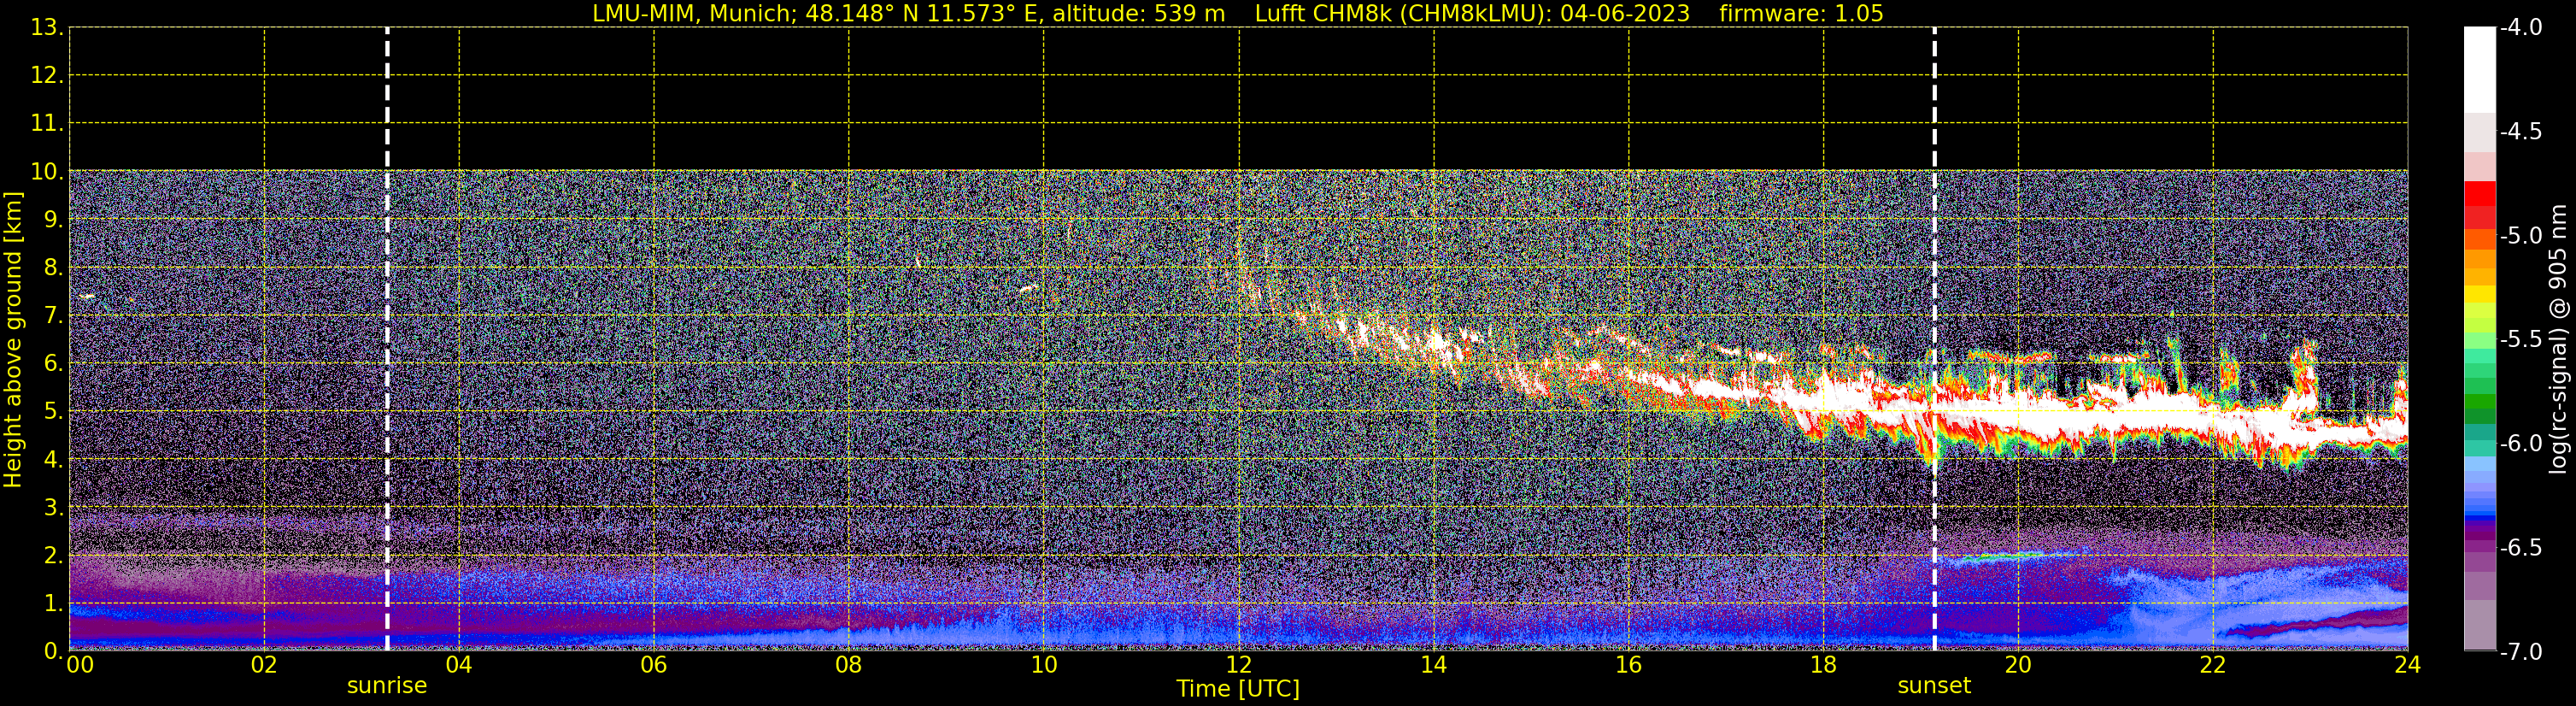Click the x-axis tick label 06
Screen dimensions: 2576x706
coord(654,666)
